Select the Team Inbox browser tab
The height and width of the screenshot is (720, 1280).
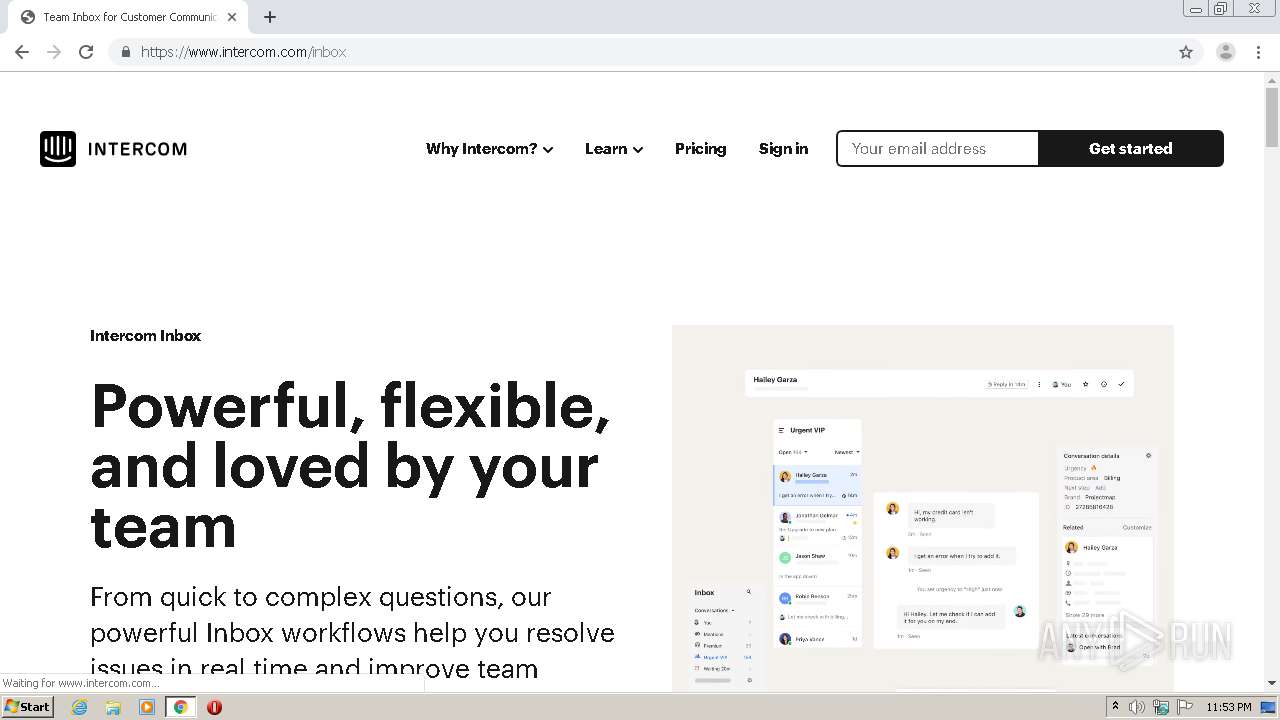tap(128, 17)
